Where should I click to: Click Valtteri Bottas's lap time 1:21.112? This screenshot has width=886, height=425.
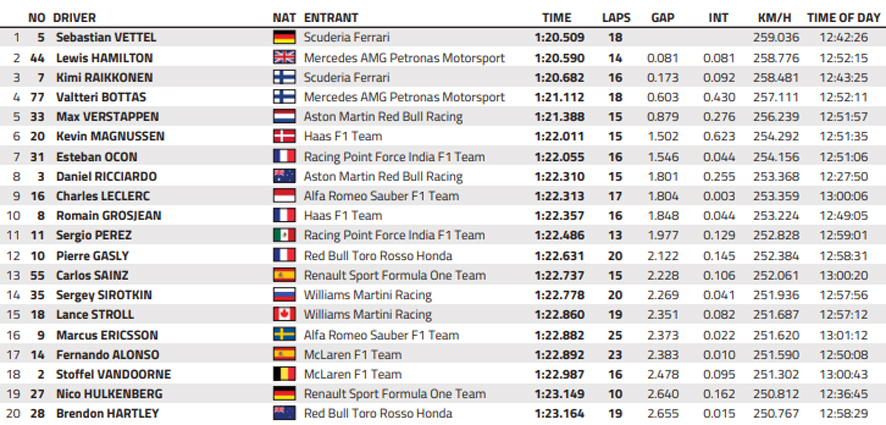[x=559, y=97]
